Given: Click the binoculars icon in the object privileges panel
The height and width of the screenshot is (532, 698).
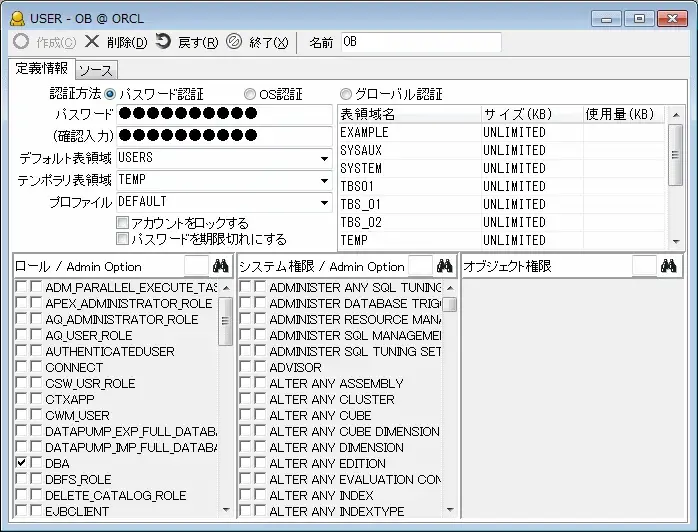Looking at the screenshot, I should pyautogui.click(x=669, y=266).
